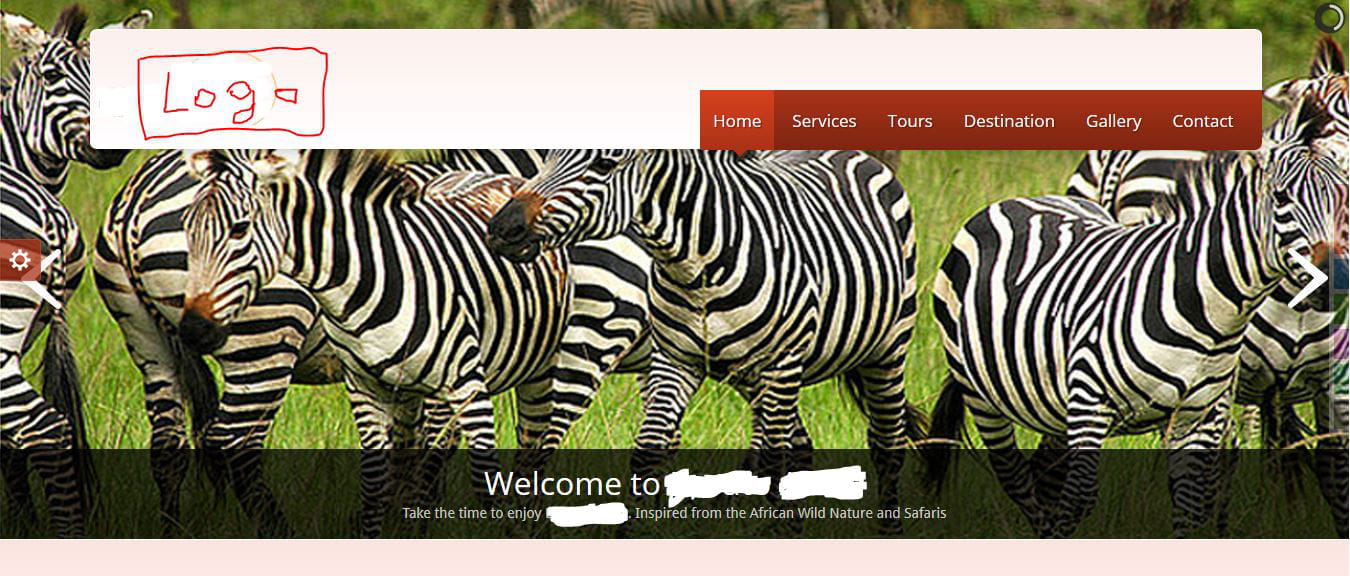Go to the Gallery page
Viewport: 1350px width, 576px height.
(x=1113, y=121)
